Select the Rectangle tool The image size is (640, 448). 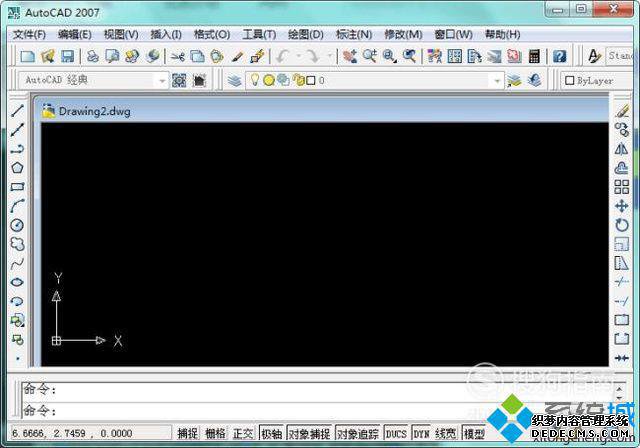click(17, 187)
